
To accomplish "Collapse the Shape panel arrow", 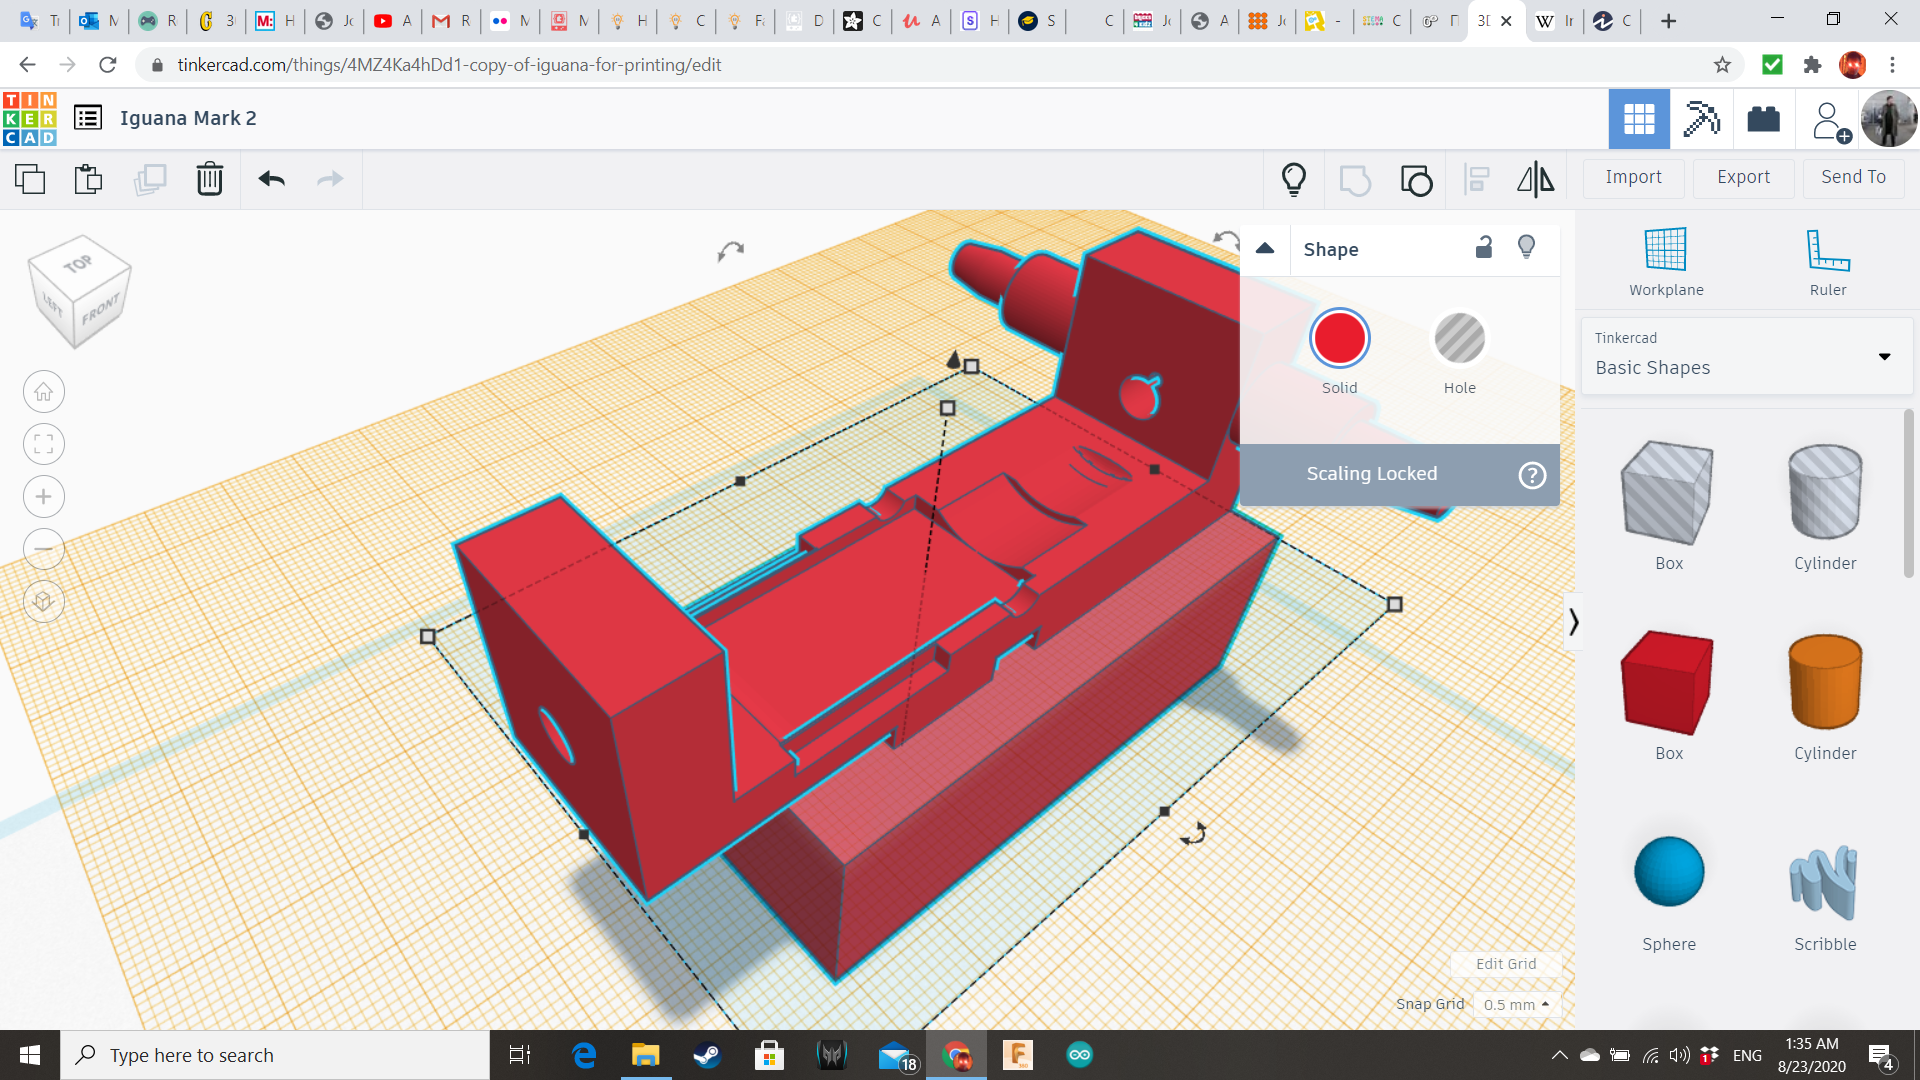I will click(x=1265, y=248).
